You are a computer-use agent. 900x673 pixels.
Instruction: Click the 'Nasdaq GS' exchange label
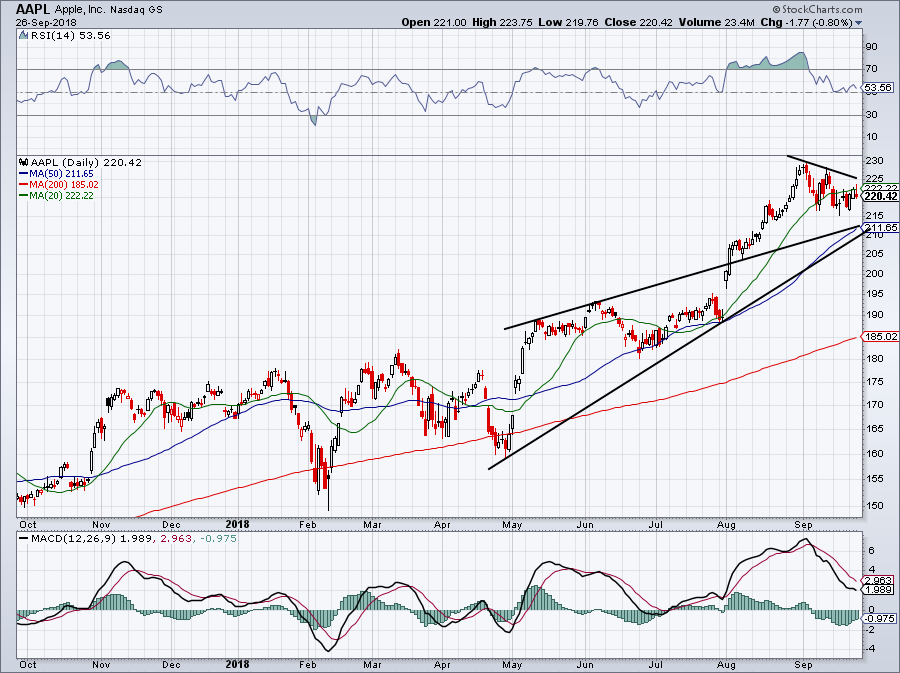pos(135,10)
